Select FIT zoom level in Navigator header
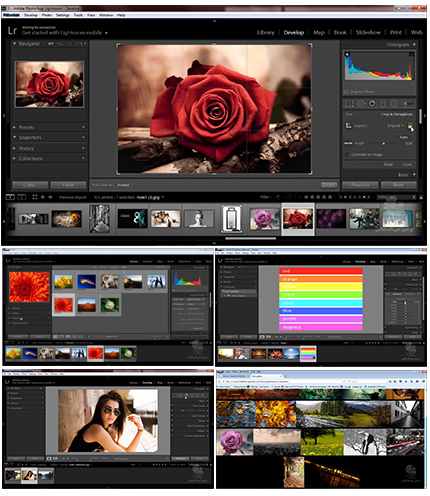Screen dimensions: 430x496 tap(51, 44)
